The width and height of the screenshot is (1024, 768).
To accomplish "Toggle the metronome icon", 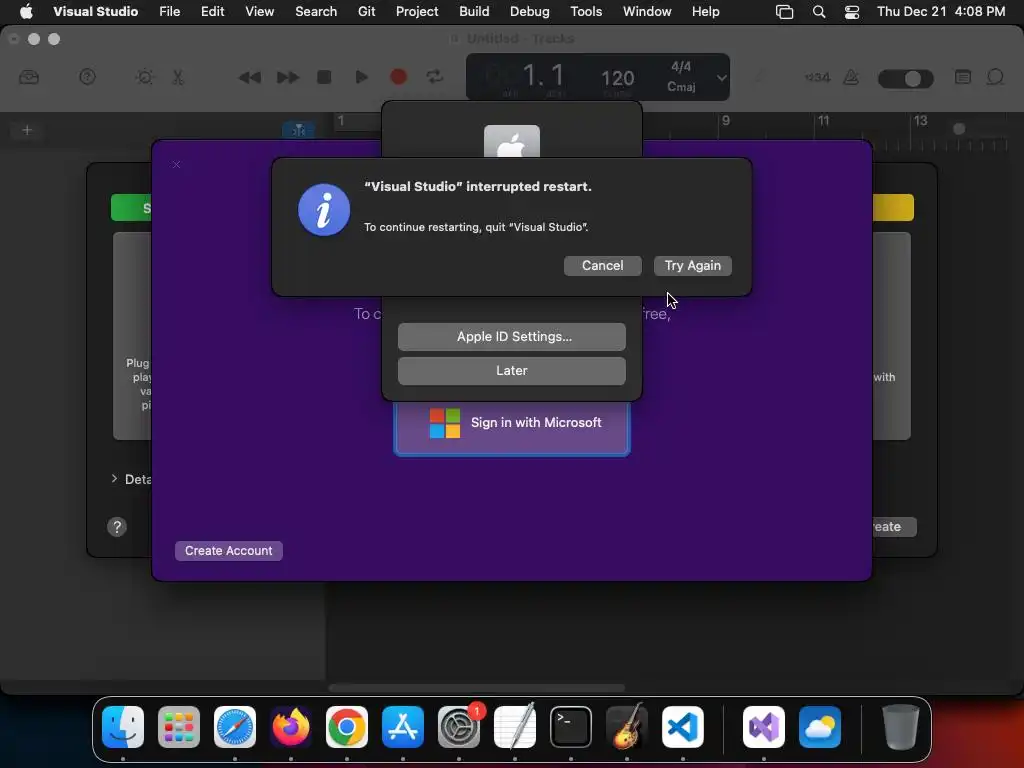I will tap(851, 78).
